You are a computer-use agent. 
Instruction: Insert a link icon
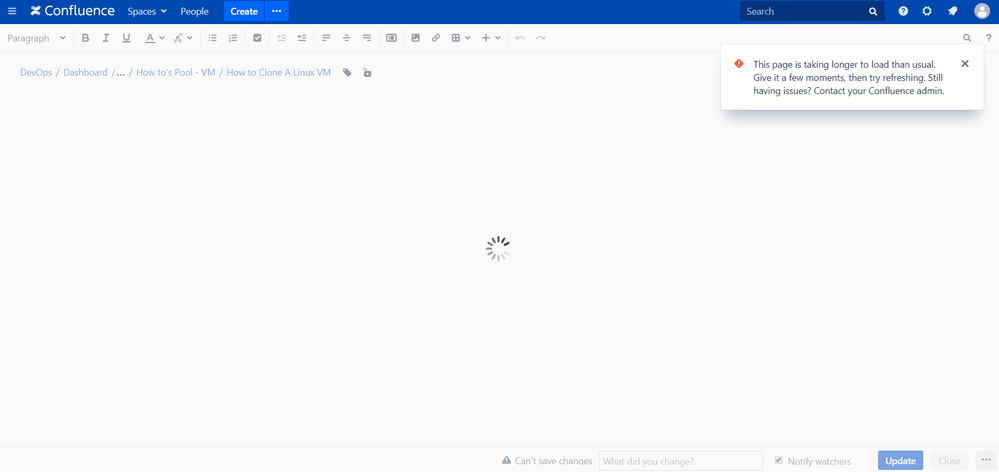tap(436, 38)
